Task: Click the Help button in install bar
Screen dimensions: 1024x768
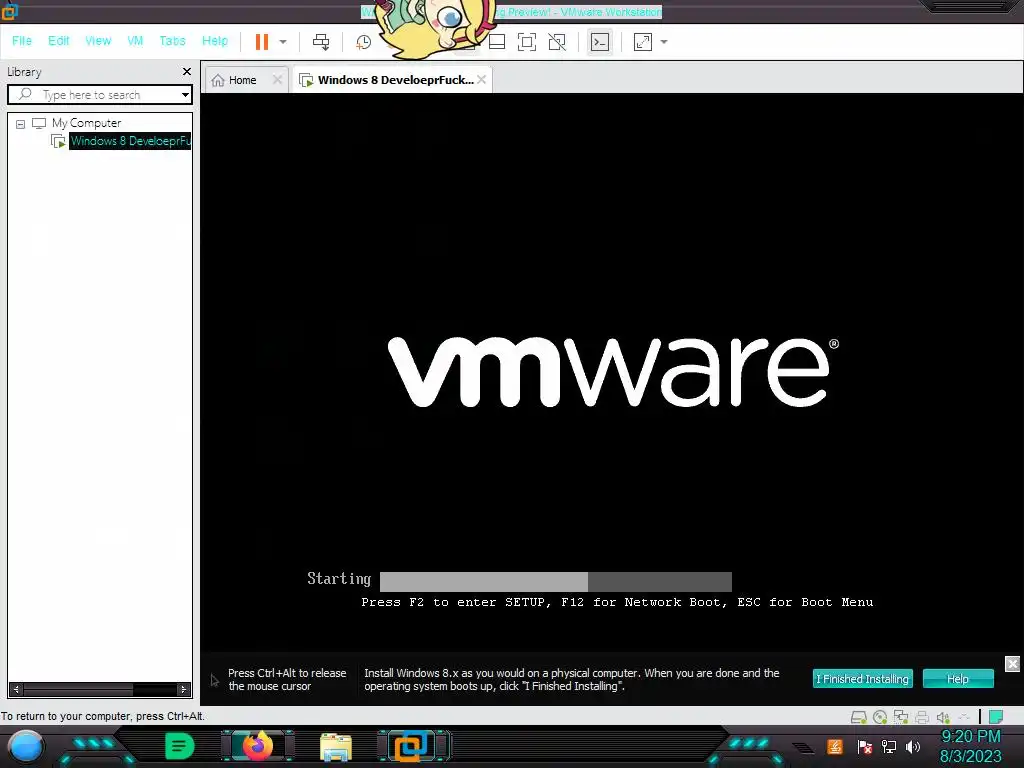Action: 958,679
